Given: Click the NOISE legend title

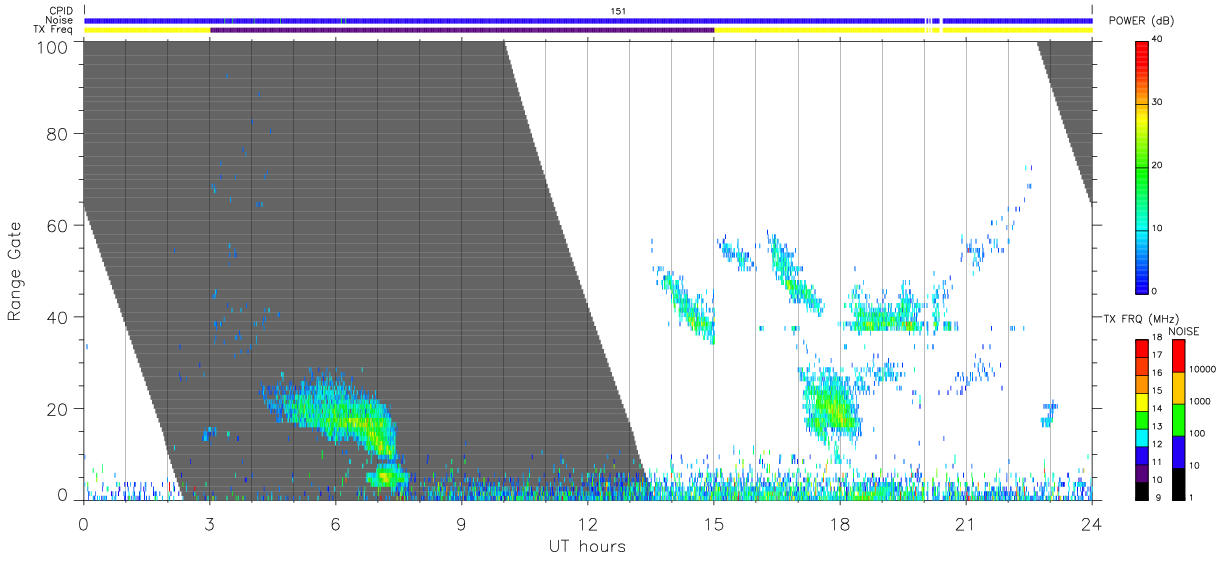Looking at the screenshot, I should coord(1184,331).
